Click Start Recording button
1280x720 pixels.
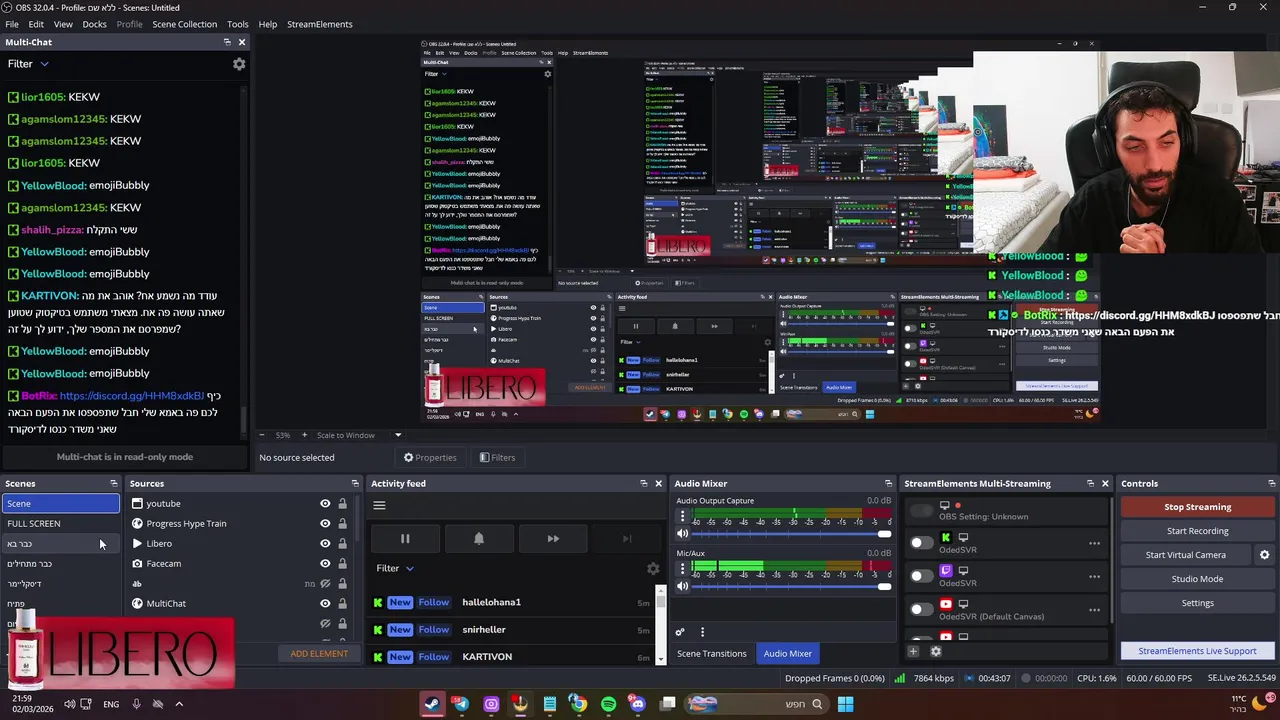click(x=1197, y=531)
